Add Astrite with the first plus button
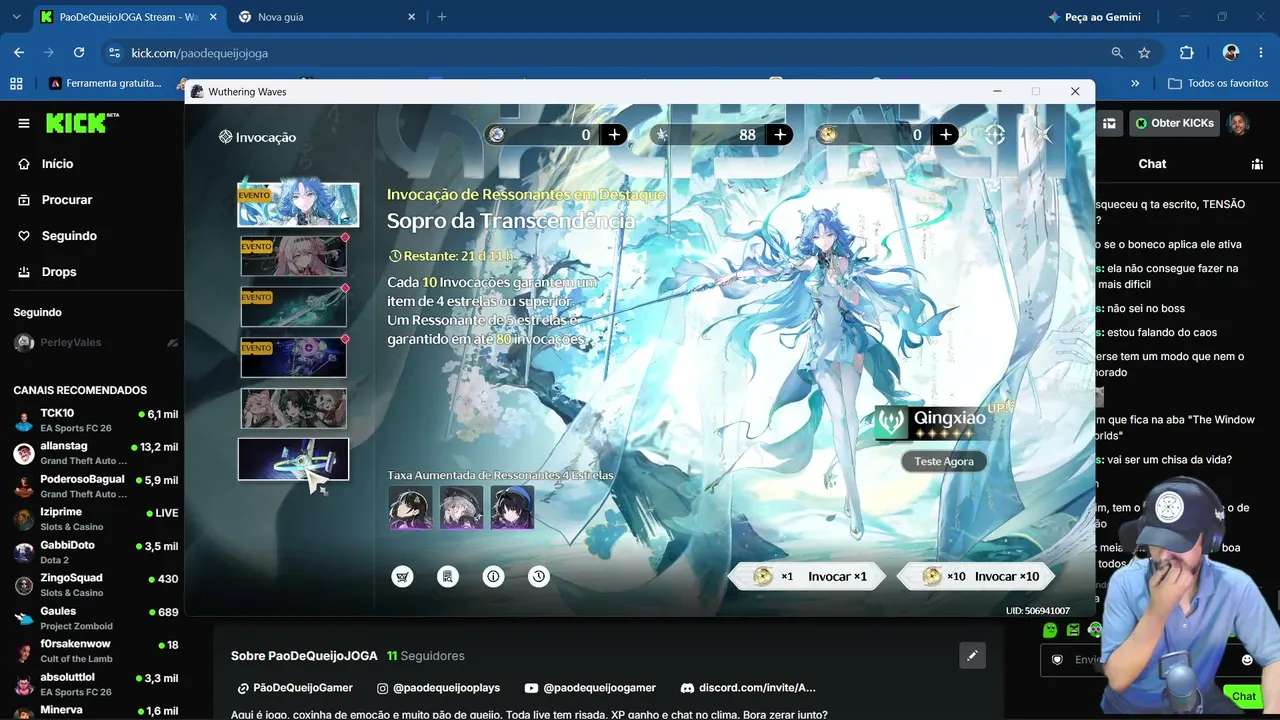Image resolution: width=1280 pixels, height=720 pixels. click(x=615, y=135)
